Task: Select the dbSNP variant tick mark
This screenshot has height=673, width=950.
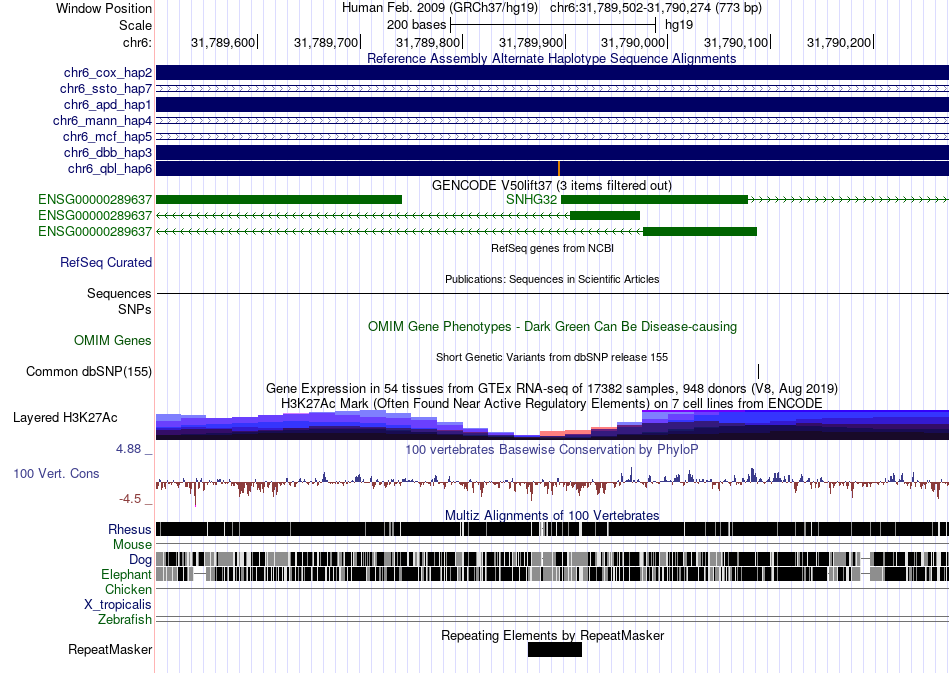Action: click(759, 371)
